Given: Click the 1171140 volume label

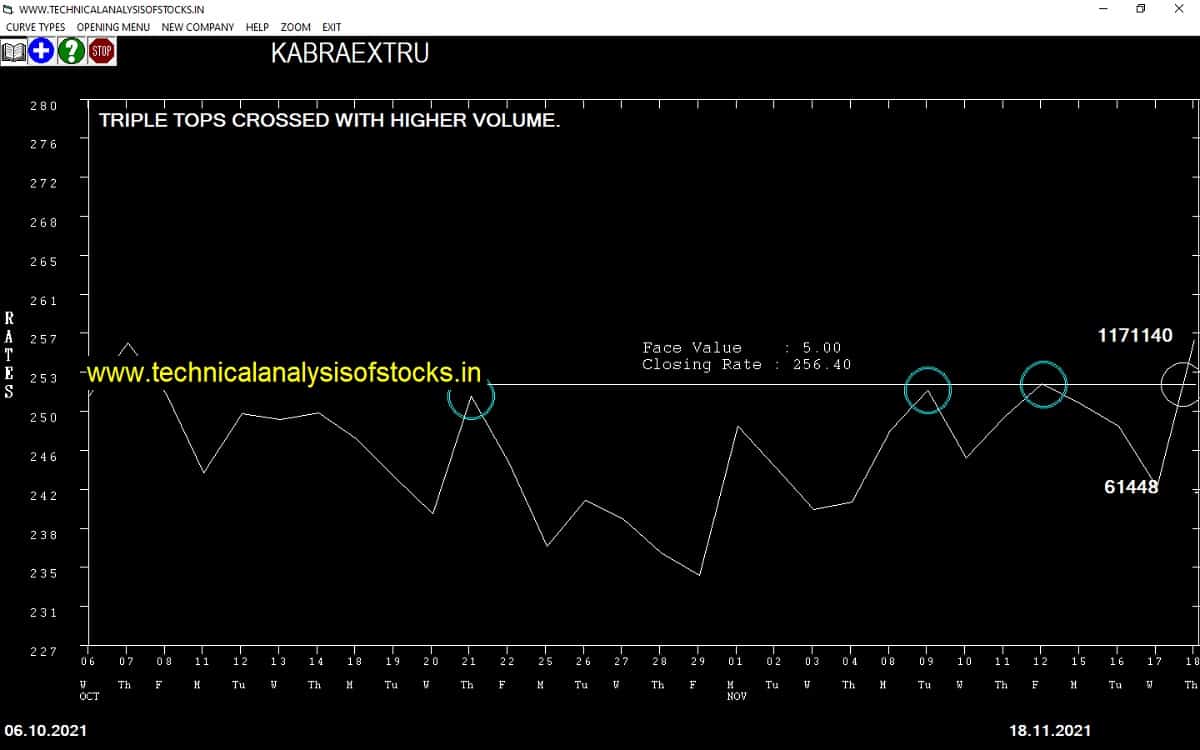Looking at the screenshot, I should click(x=1135, y=336).
